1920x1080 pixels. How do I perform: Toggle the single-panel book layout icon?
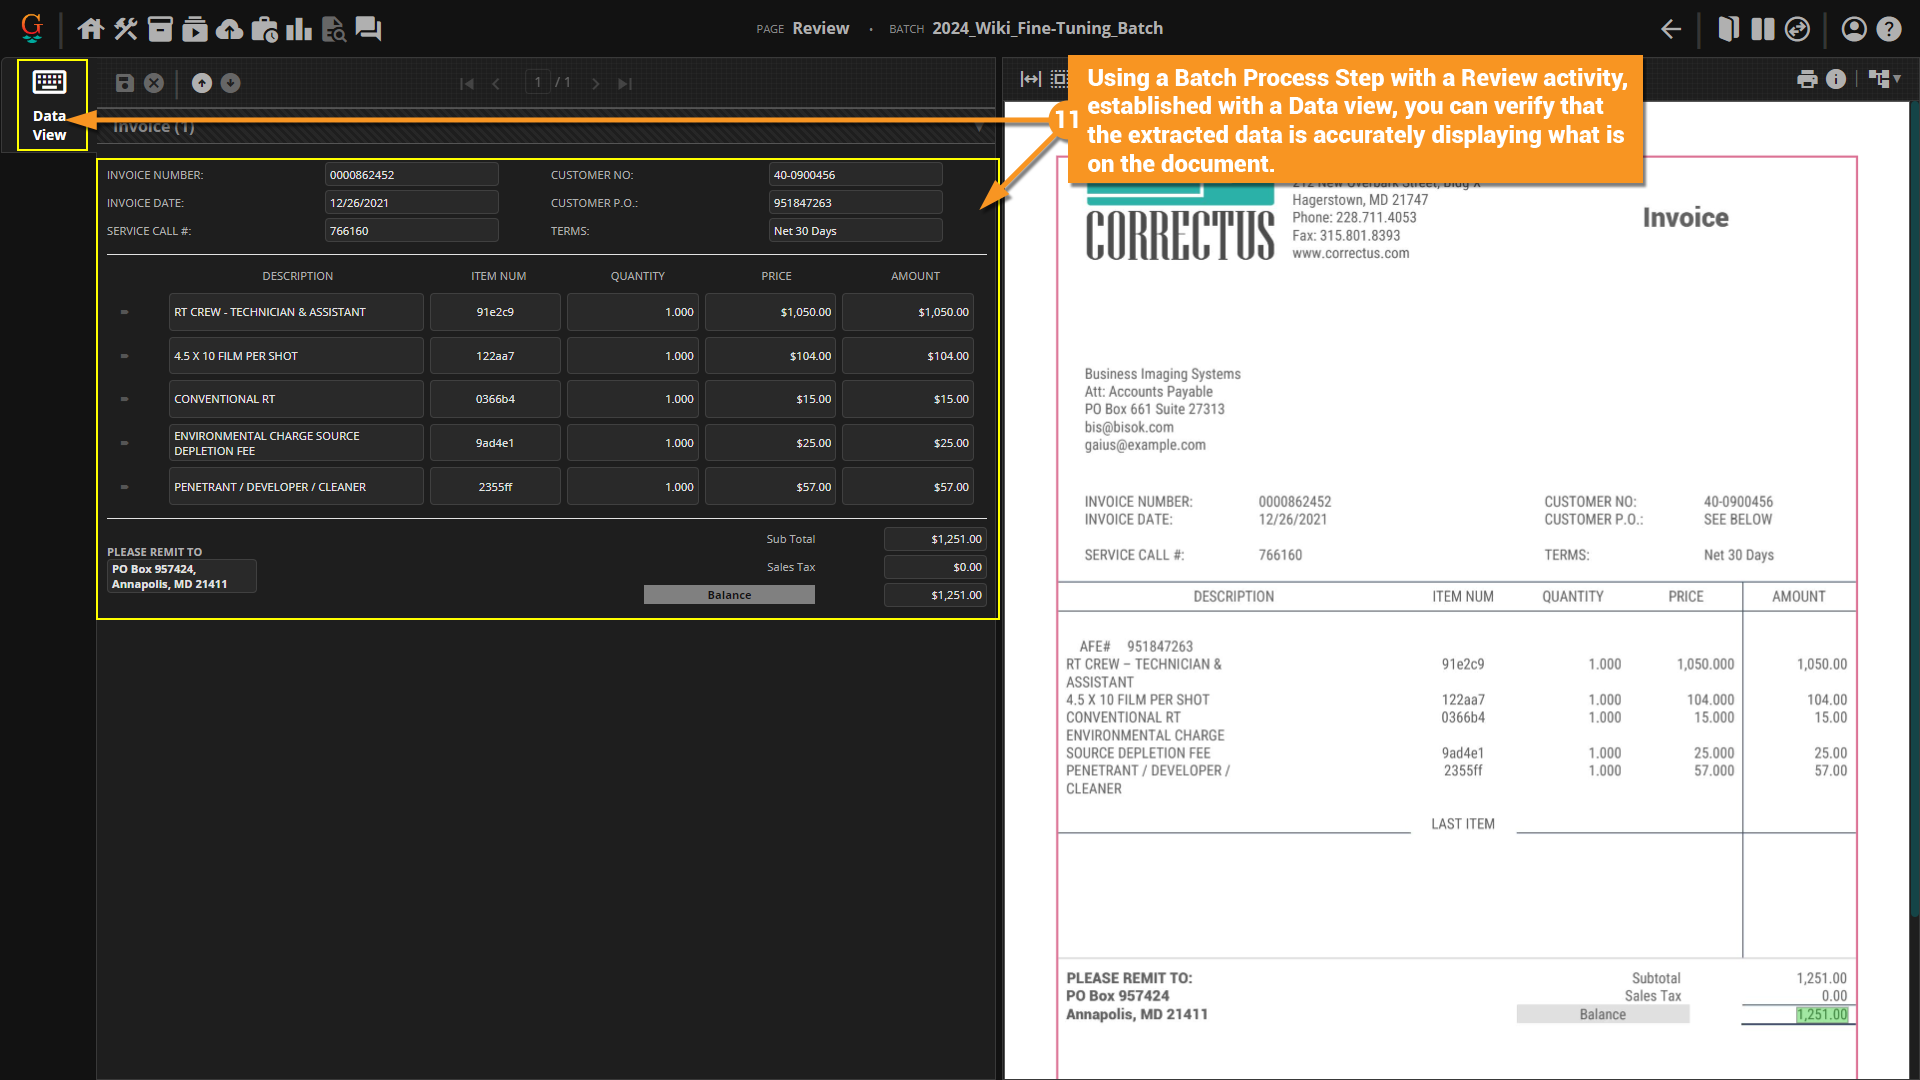click(1728, 29)
